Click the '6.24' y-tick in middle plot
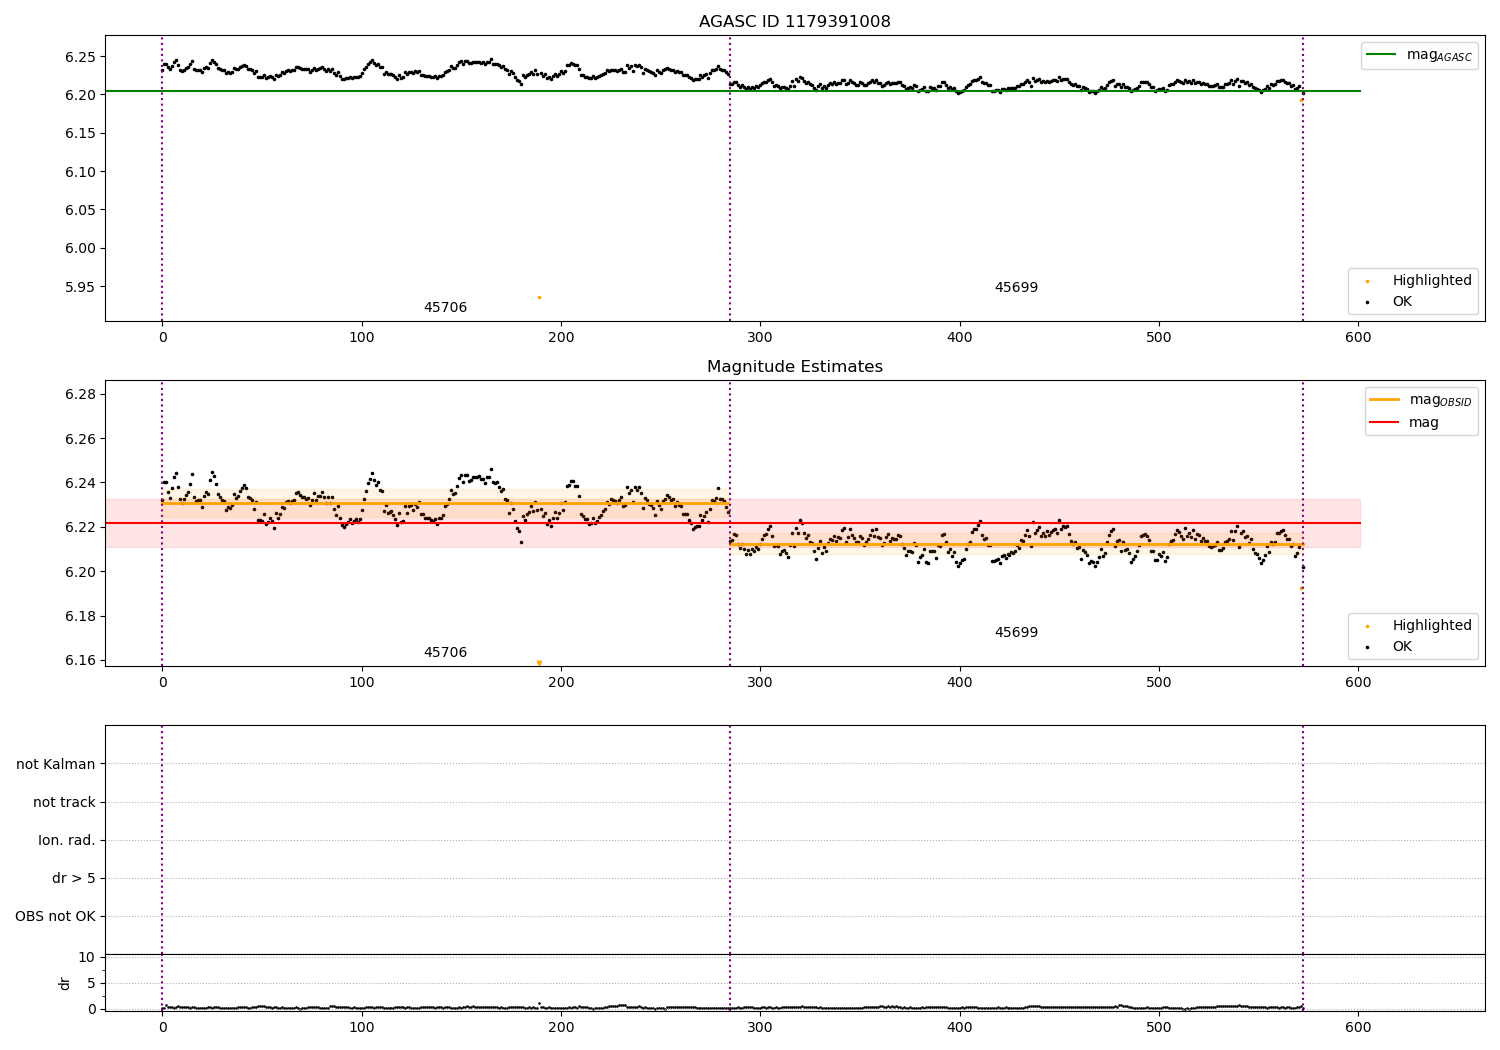 point(80,484)
